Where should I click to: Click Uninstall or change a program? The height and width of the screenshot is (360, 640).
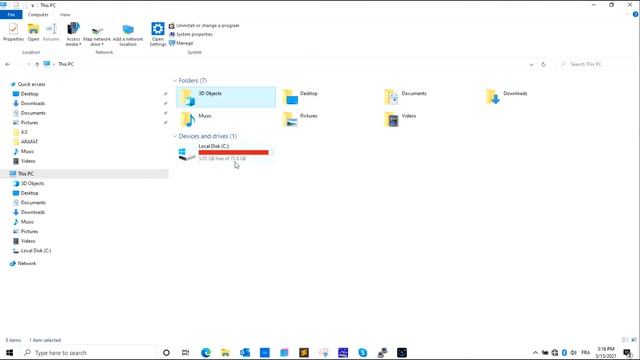point(204,26)
